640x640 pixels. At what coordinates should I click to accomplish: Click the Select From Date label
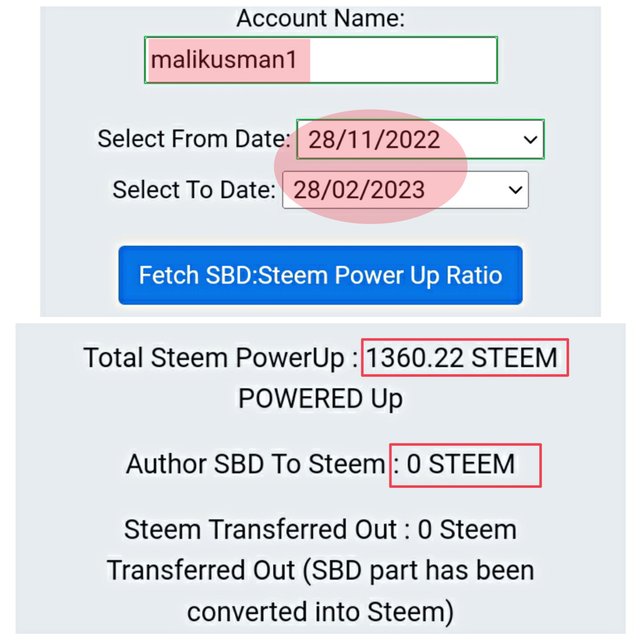(194, 139)
